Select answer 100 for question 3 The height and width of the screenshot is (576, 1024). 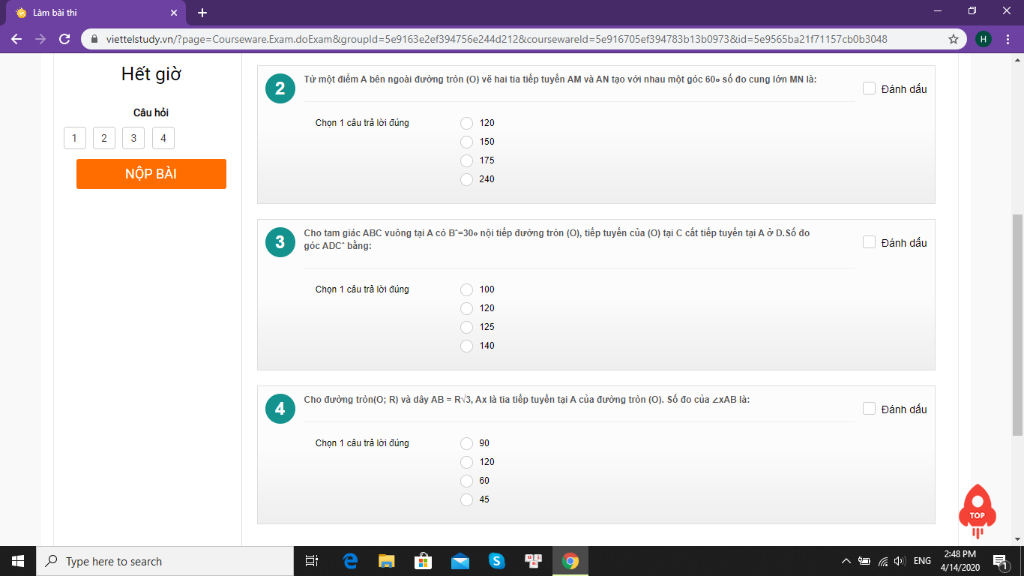point(466,289)
